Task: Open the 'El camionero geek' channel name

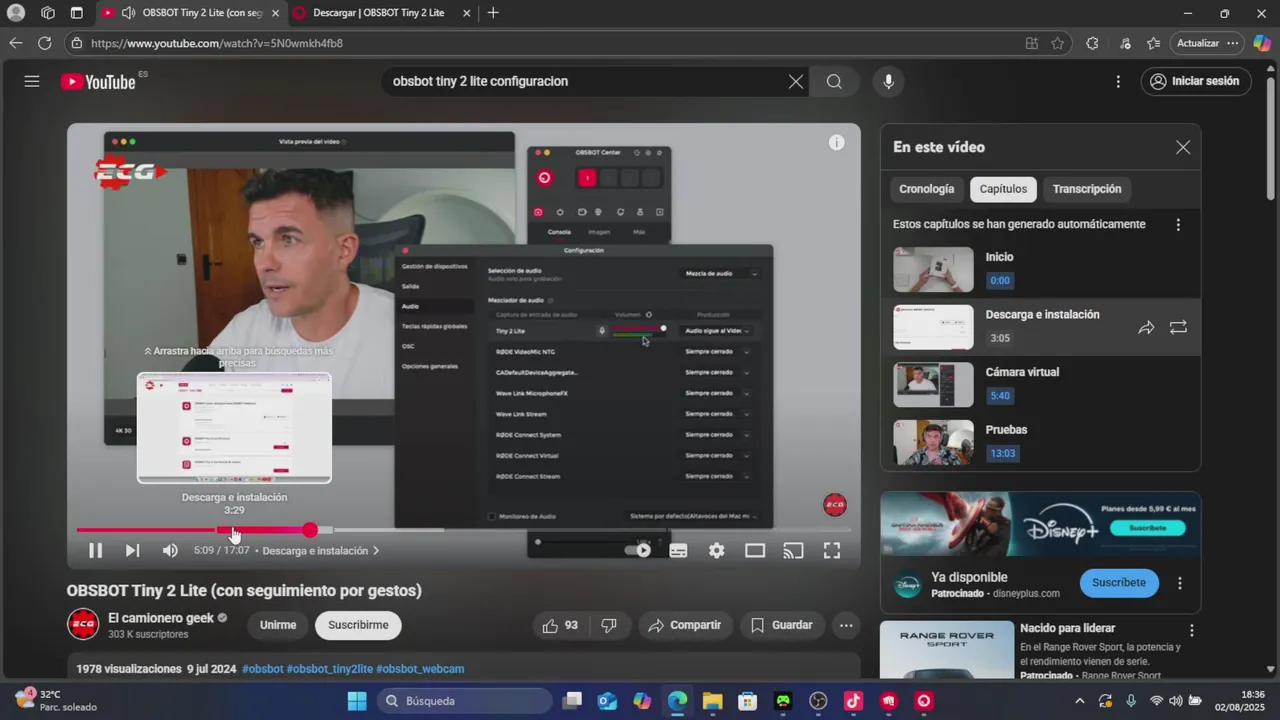Action: (160, 618)
